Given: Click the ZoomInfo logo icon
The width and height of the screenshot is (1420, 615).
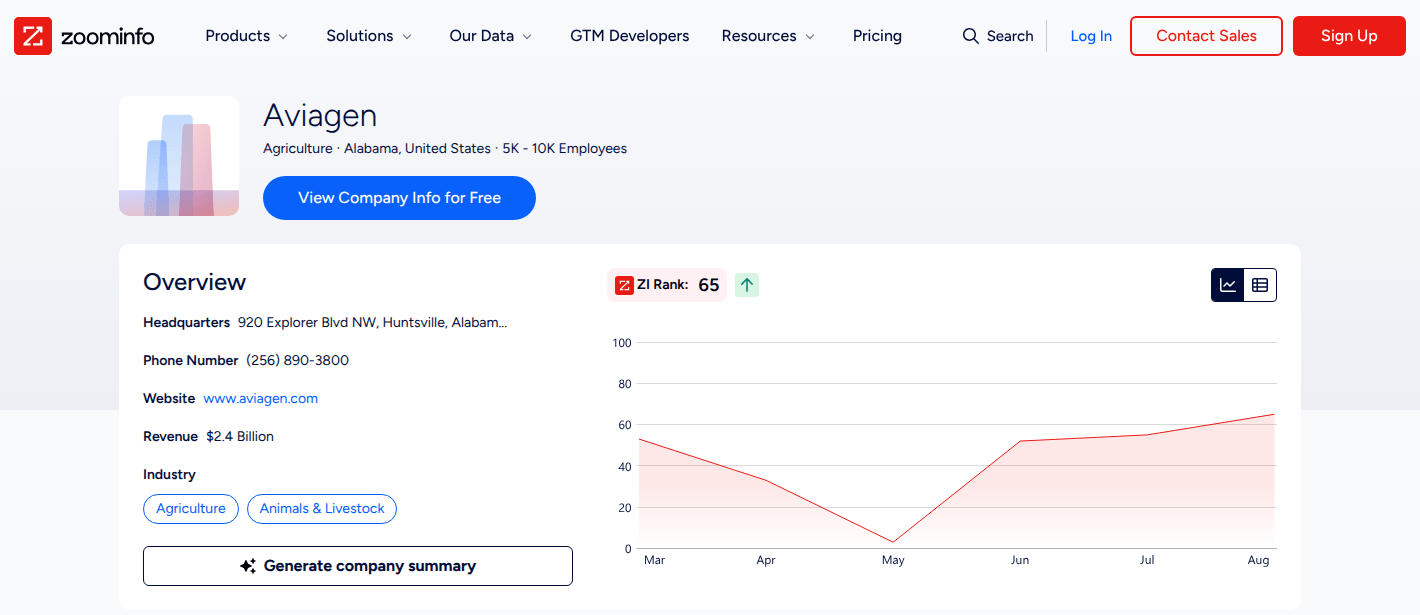Looking at the screenshot, I should (x=33, y=36).
